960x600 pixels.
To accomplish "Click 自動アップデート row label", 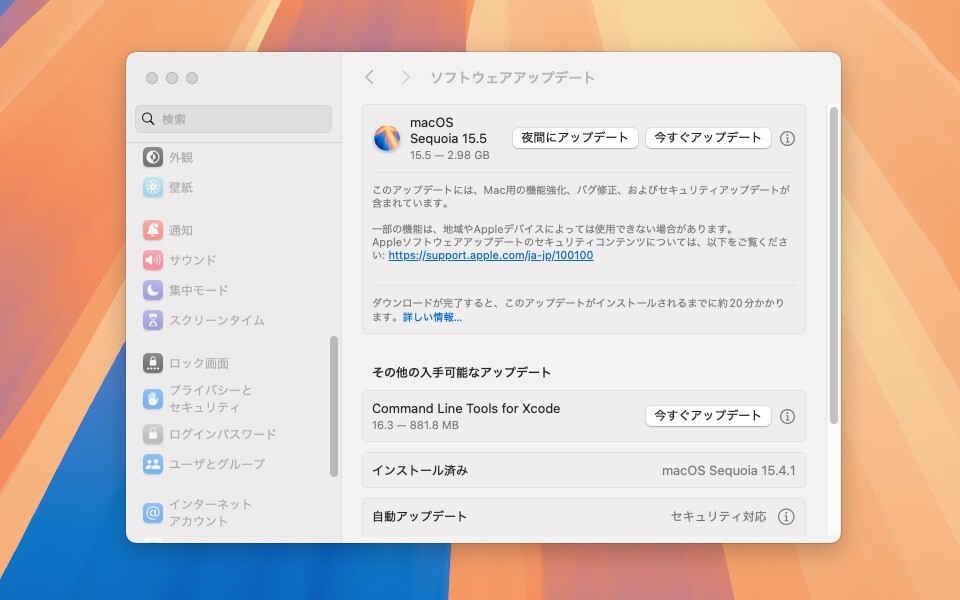I will [x=419, y=516].
